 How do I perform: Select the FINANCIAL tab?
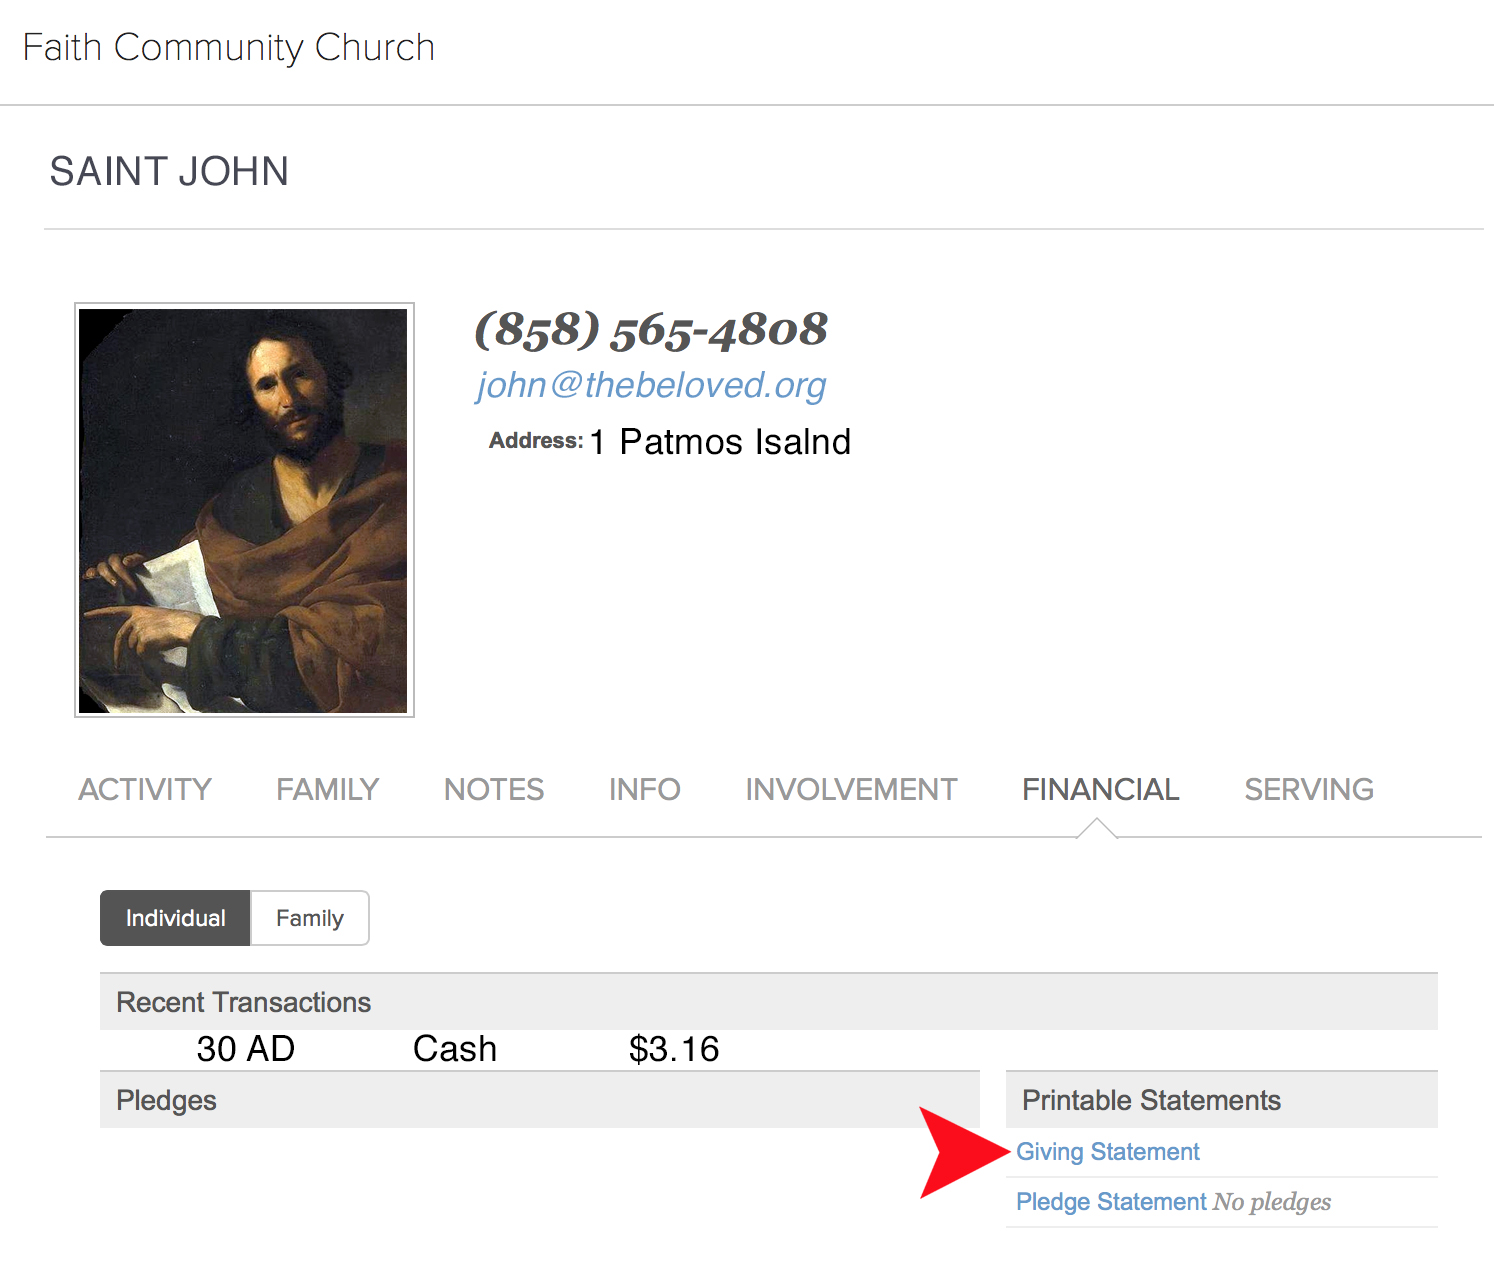[x=1100, y=790]
